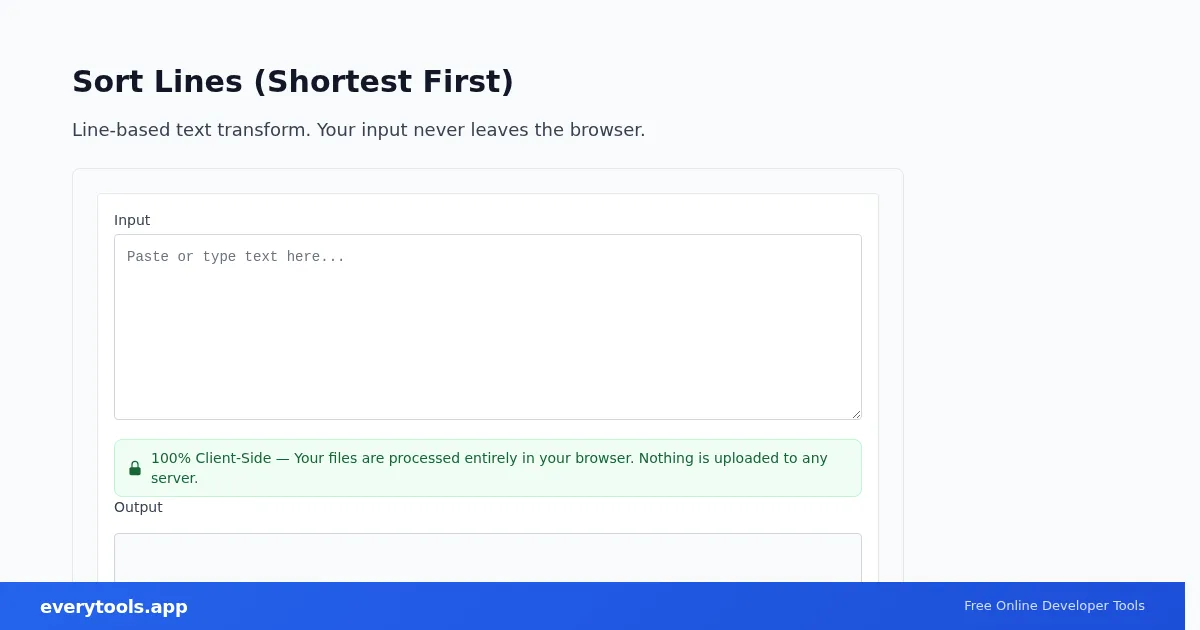This screenshot has height=630, width=1200.
Task: Click the 'Sort Lines (Shortest First)' heading
Action: click(293, 82)
